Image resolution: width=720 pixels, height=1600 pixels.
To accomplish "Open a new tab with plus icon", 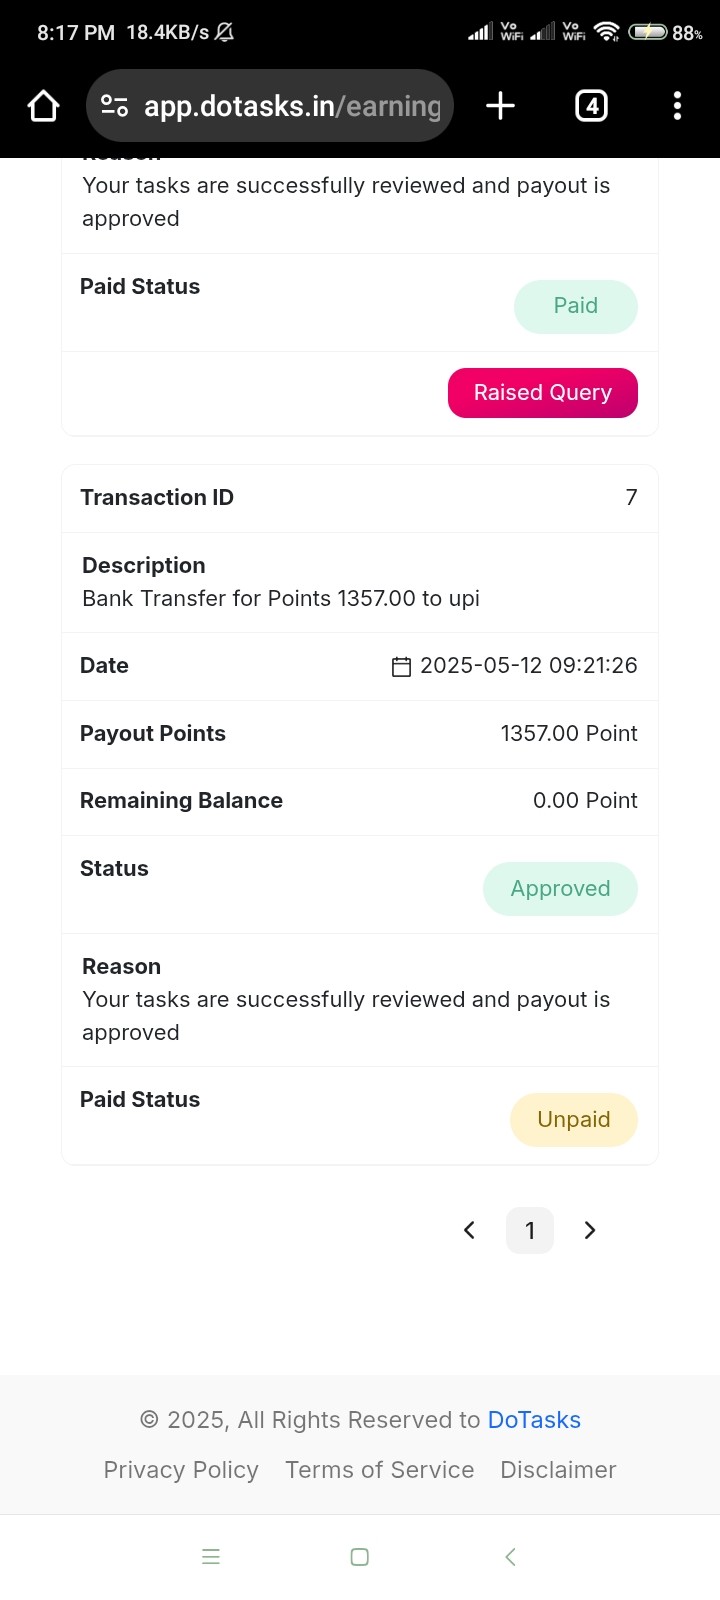I will [500, 106].
